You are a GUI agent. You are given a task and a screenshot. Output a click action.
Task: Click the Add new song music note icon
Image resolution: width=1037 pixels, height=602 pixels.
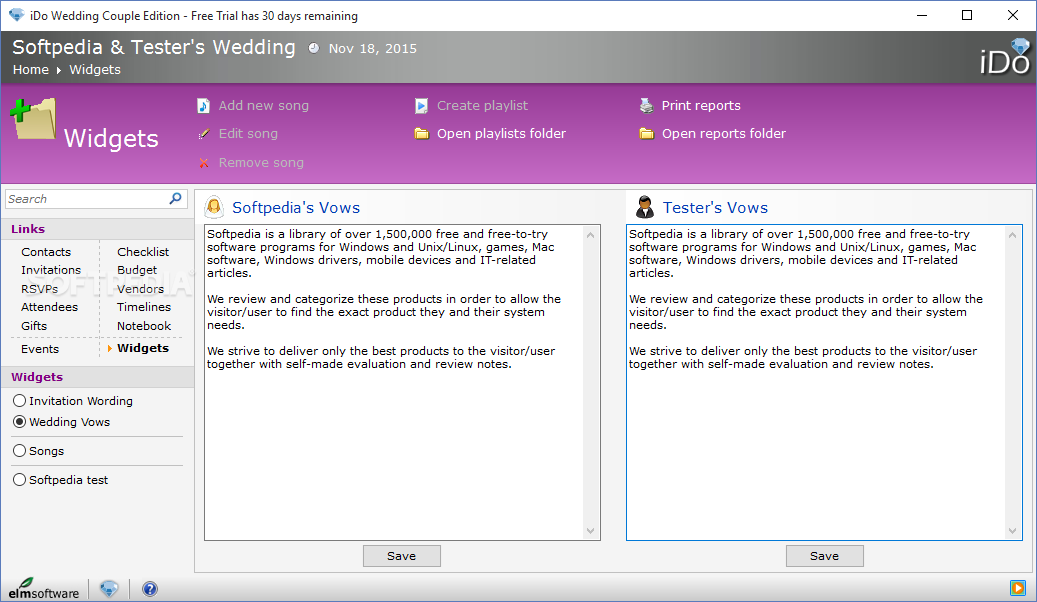point(204,106)
